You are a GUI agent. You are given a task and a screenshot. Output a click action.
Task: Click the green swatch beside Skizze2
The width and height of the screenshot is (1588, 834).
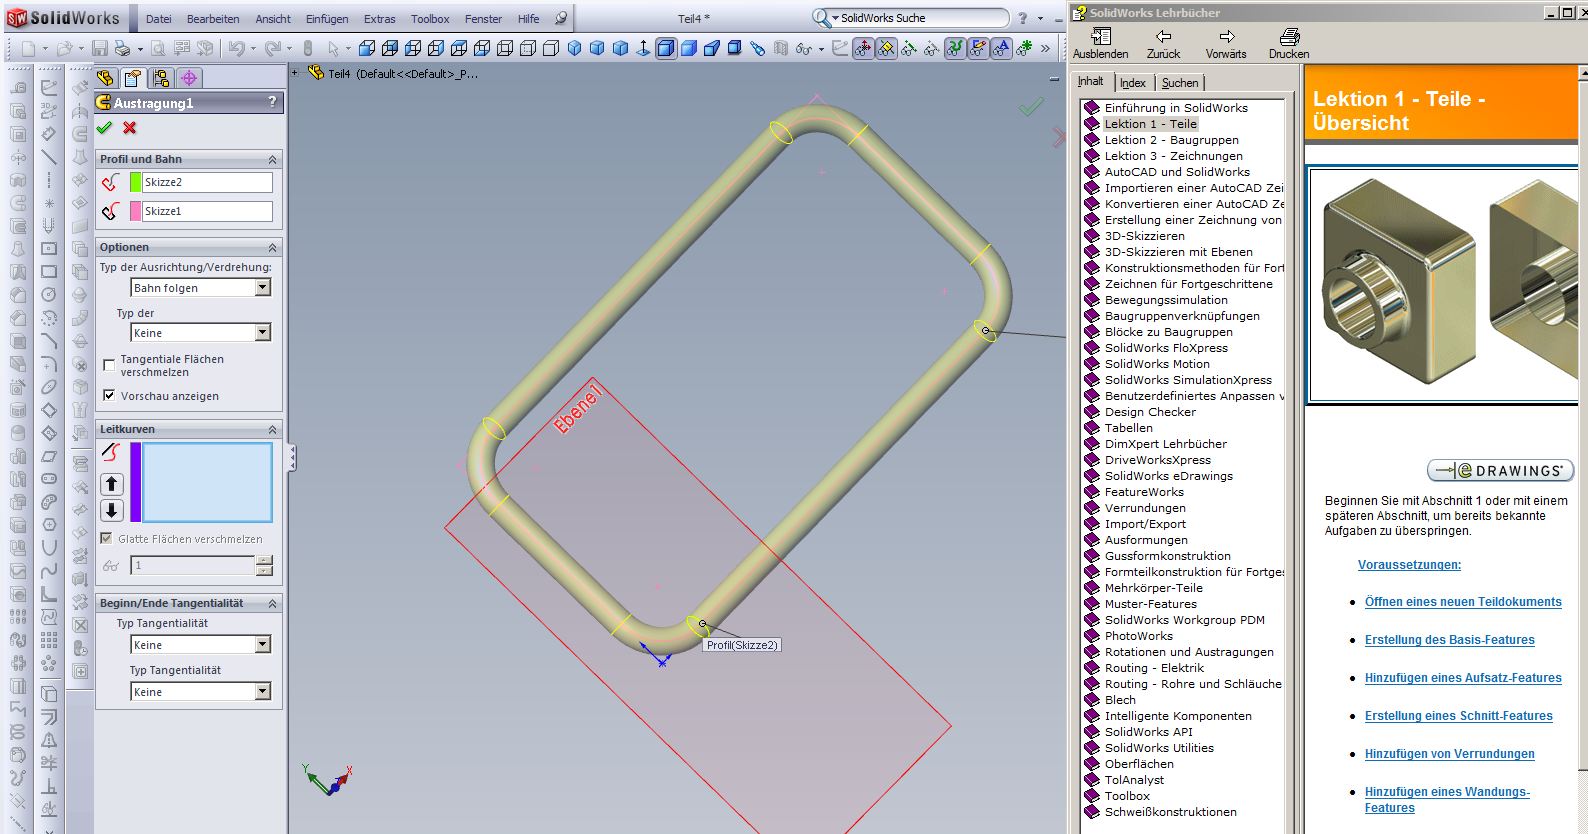(x=136, y=182)
